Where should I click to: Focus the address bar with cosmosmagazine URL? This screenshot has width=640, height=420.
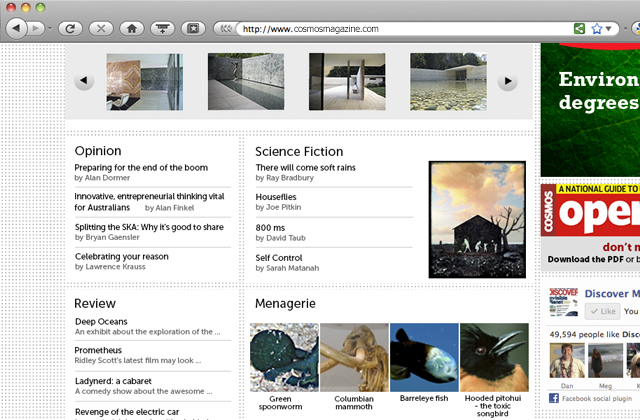pos(406,29)
